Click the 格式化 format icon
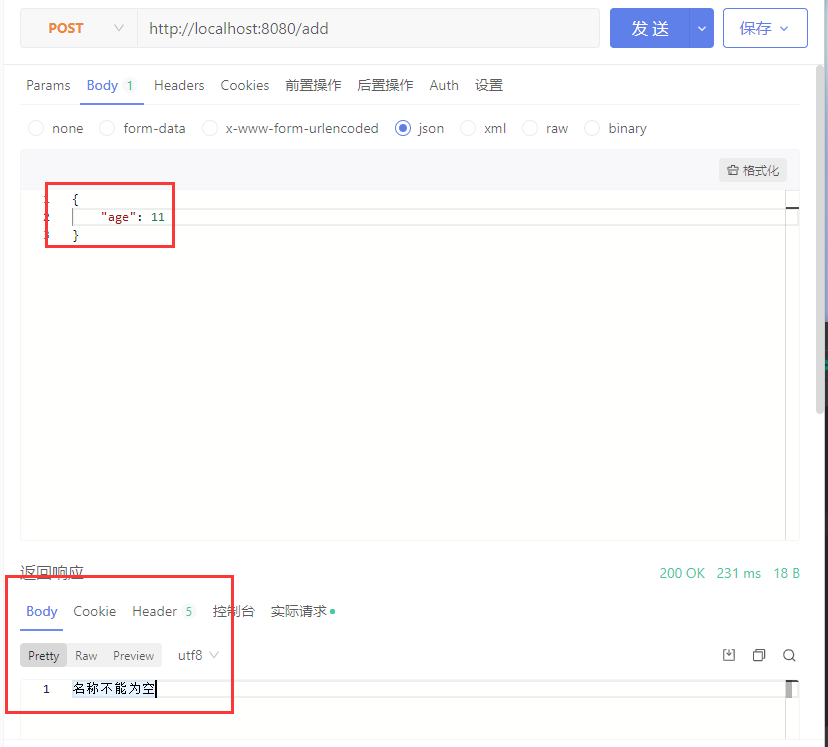 click(752, 170)
